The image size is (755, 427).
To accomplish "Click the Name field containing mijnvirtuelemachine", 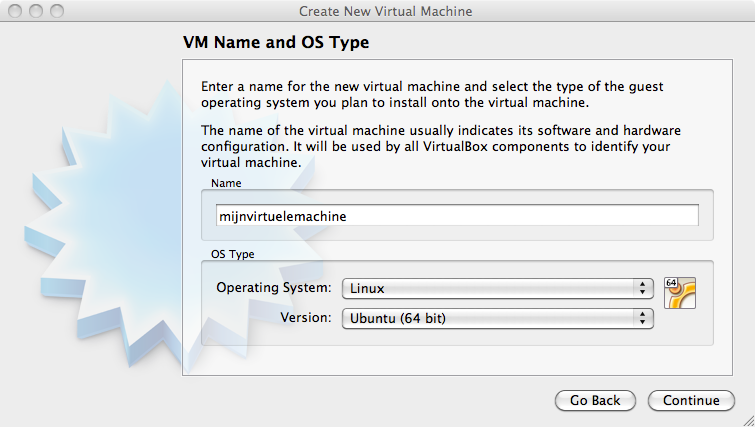I will click(x=457, y=216).
